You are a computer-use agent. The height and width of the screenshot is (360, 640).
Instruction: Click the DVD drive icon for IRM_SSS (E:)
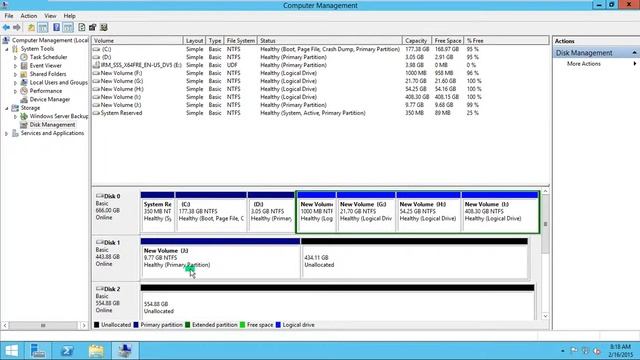click(x=96, y=65)
